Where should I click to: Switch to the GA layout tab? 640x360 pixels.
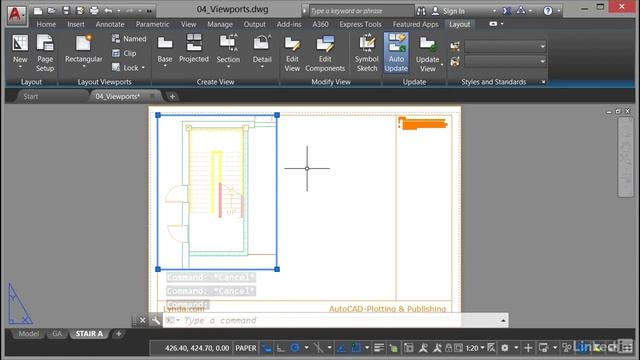point(57,333)
